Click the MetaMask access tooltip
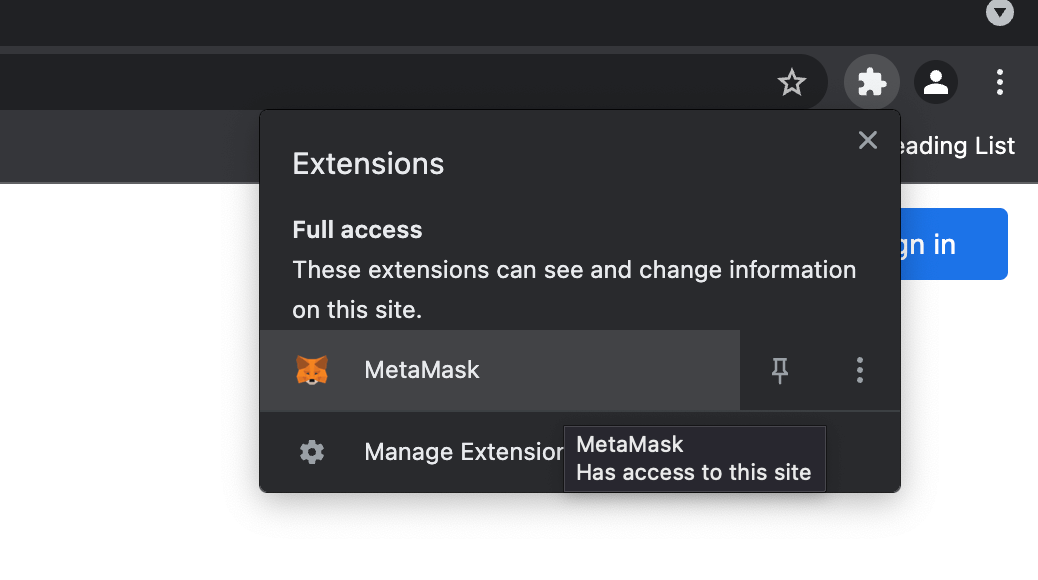1038x580 pixels. pos(694,458)
